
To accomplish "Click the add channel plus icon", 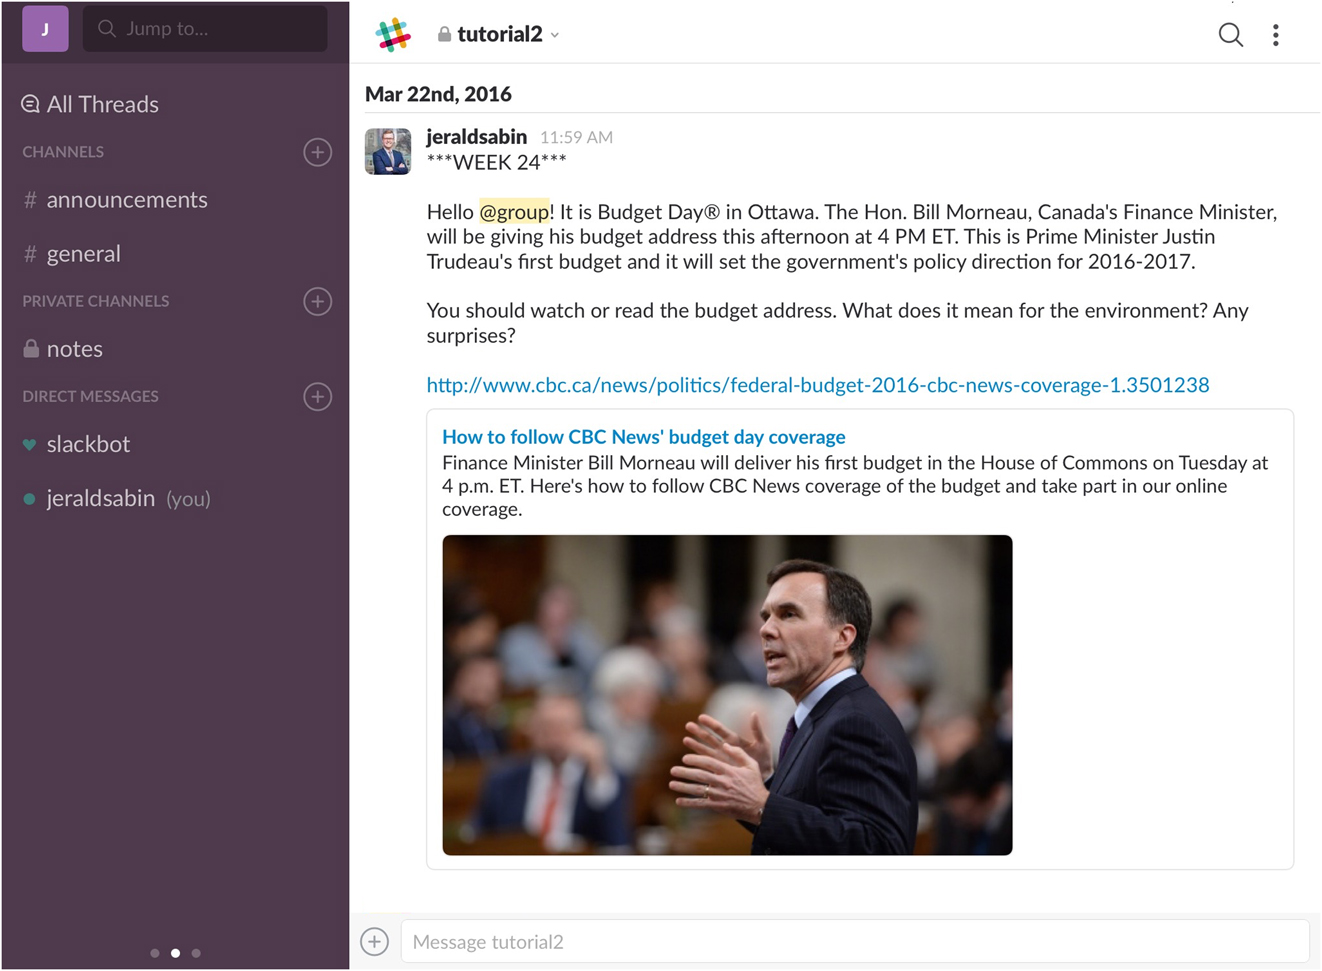I will click(317, 152).
